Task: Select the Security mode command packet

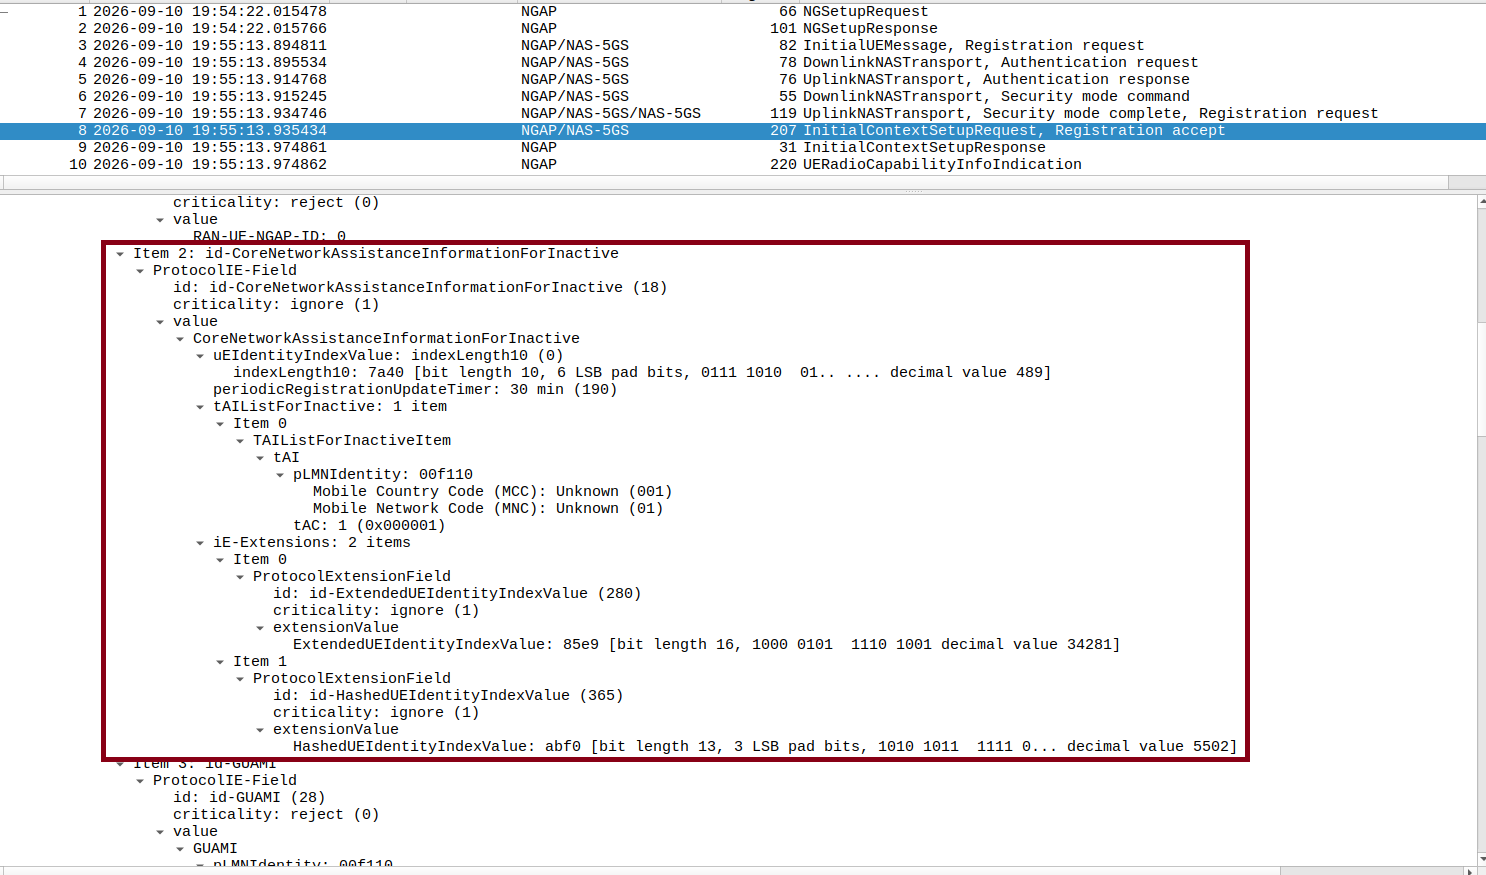Action: point(743,97)
